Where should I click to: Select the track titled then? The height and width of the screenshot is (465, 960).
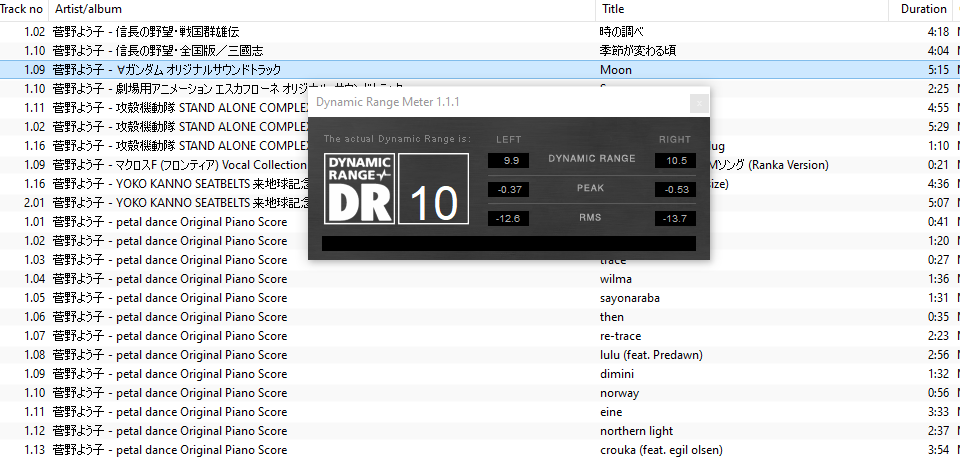click(480, 317)
